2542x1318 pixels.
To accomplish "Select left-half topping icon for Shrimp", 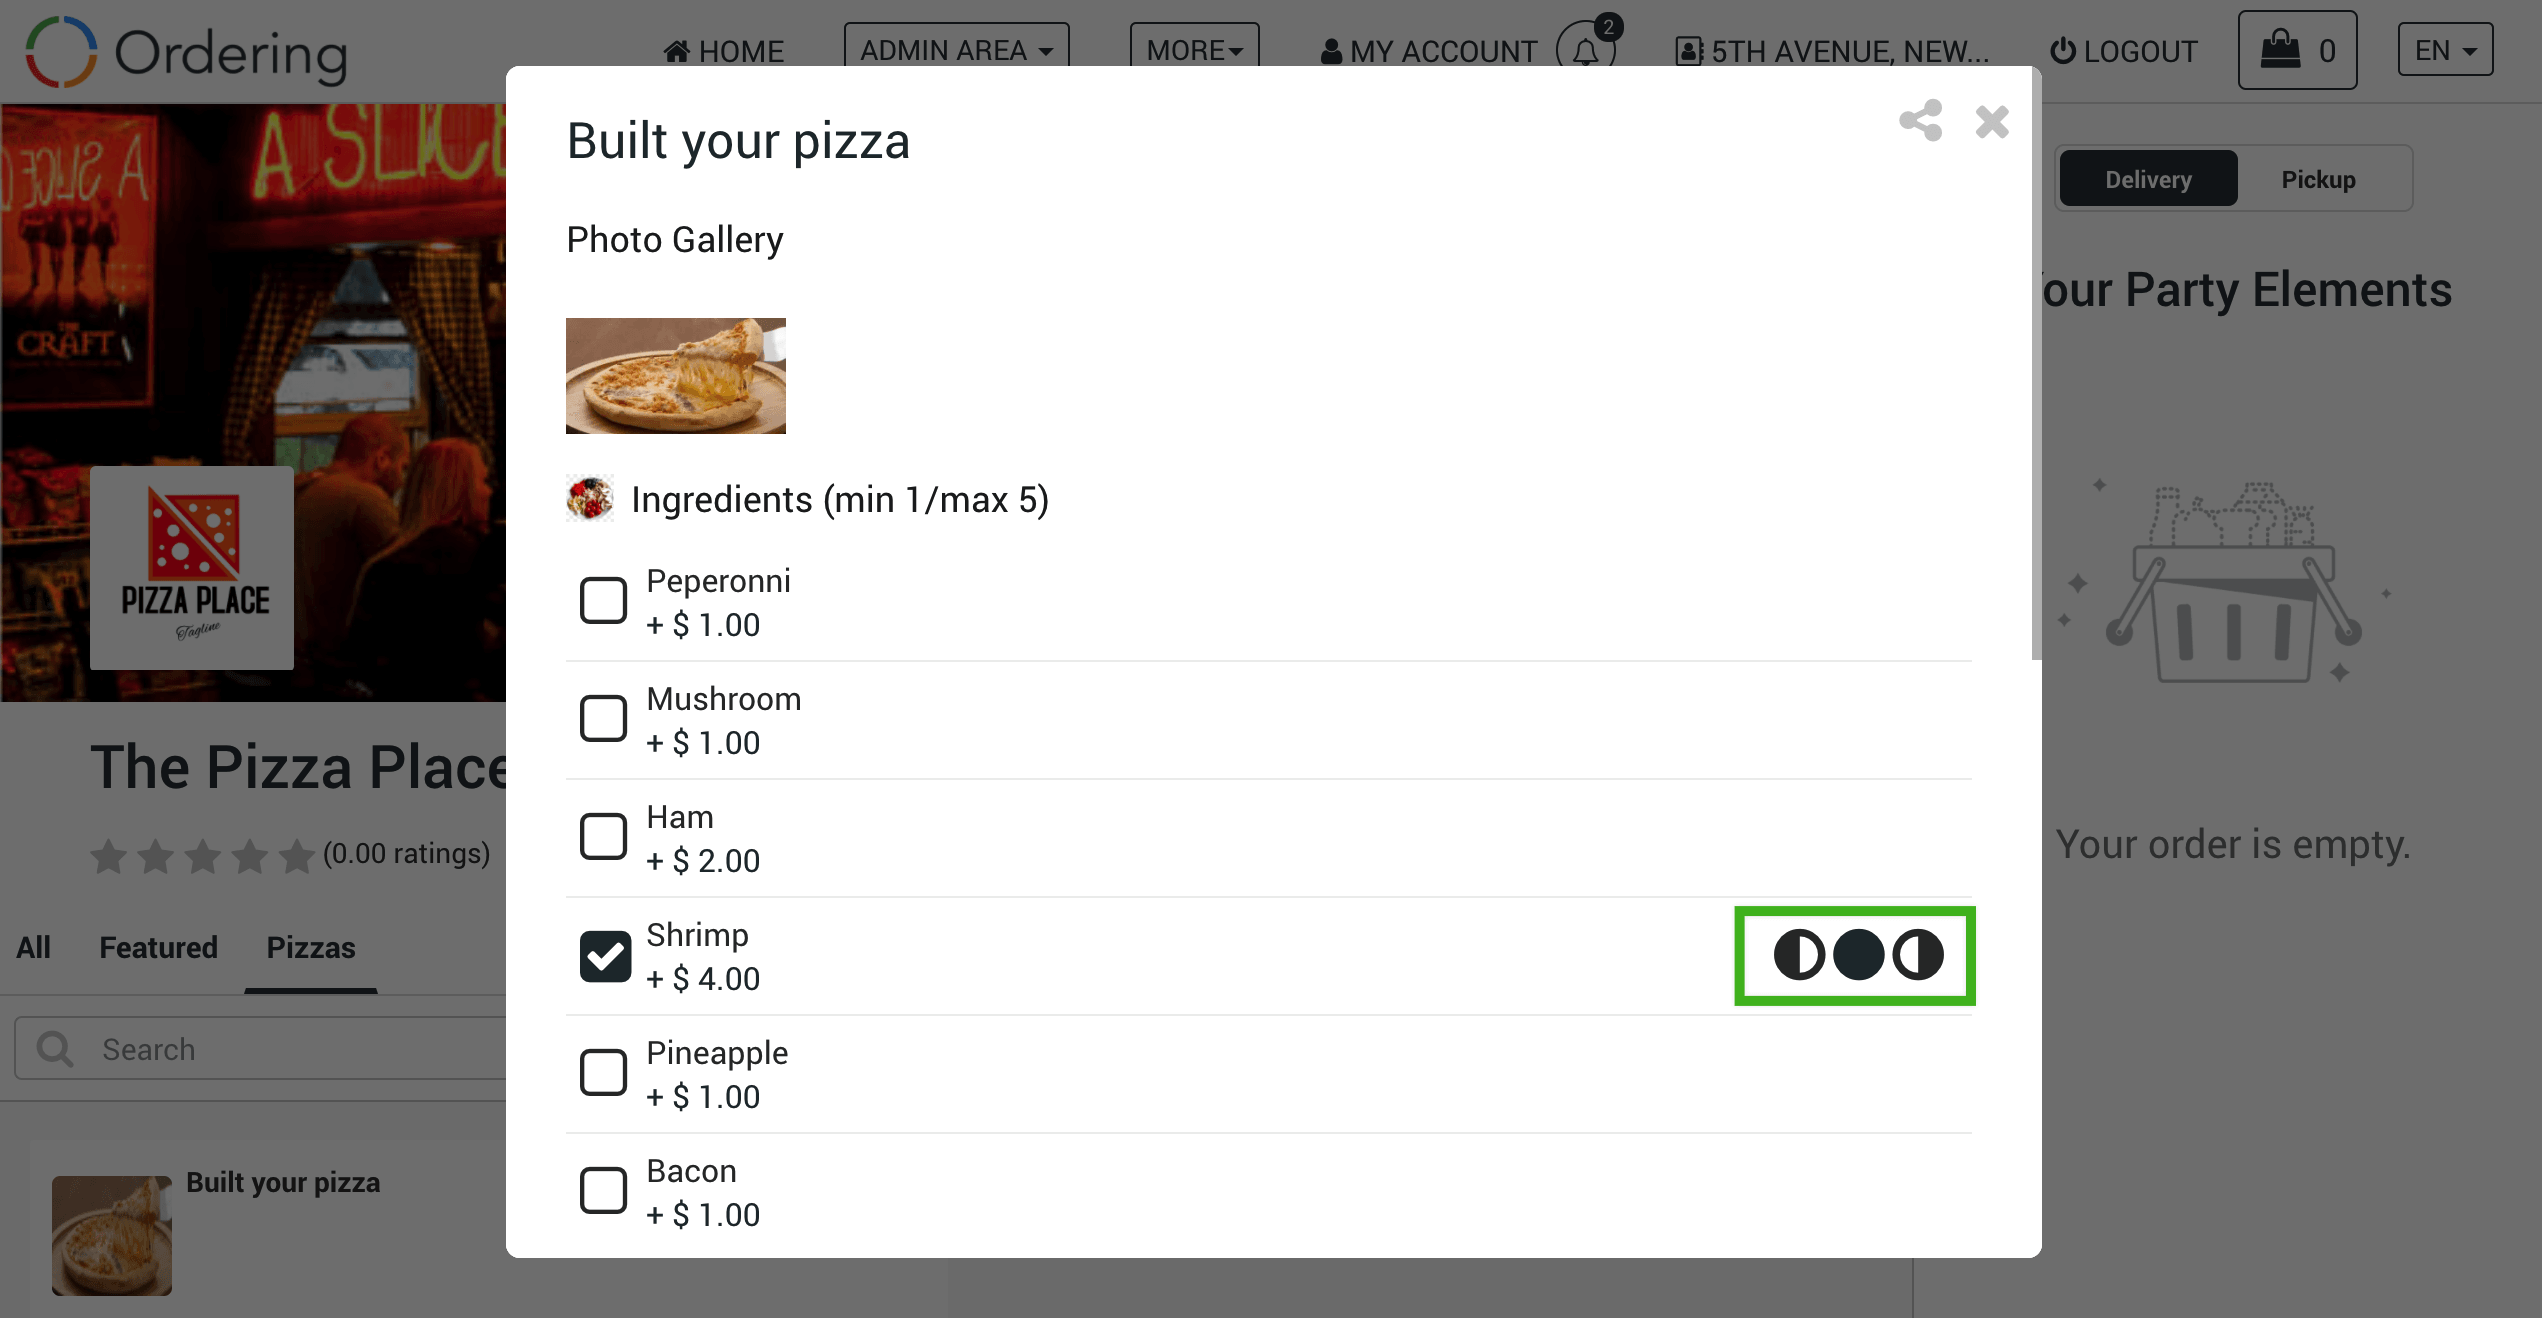I will pyautogui.click(x=1799, y=954).
